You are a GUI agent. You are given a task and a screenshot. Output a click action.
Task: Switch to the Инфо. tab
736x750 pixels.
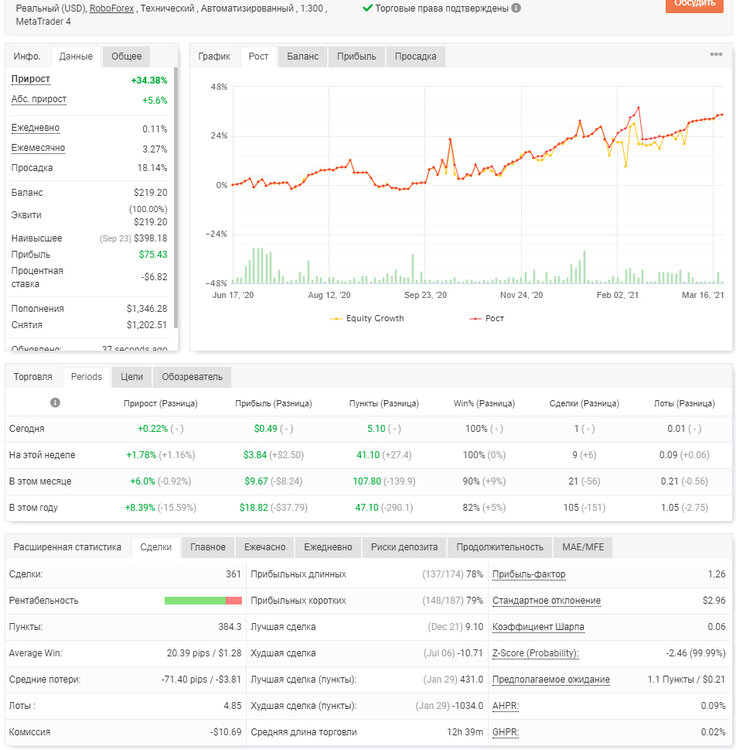[27, 56]
